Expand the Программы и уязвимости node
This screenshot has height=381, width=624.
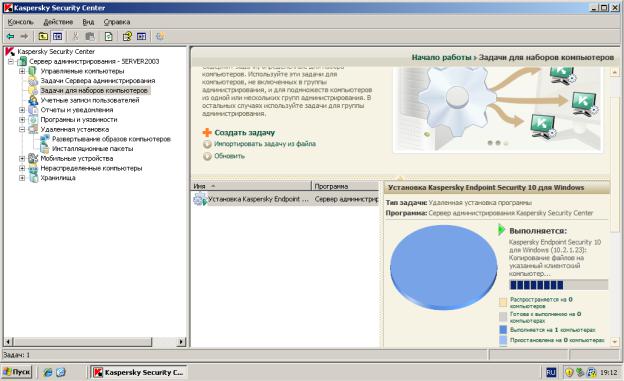22,119
